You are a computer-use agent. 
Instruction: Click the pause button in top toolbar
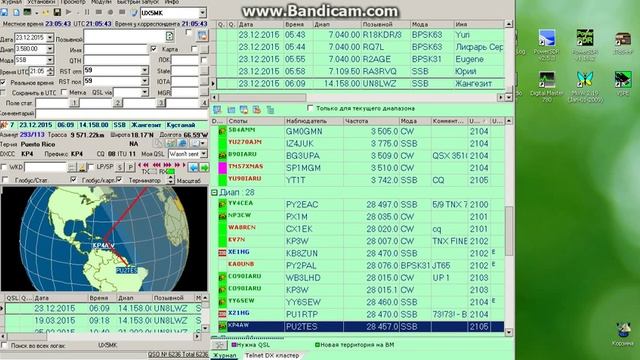[87, 12]
